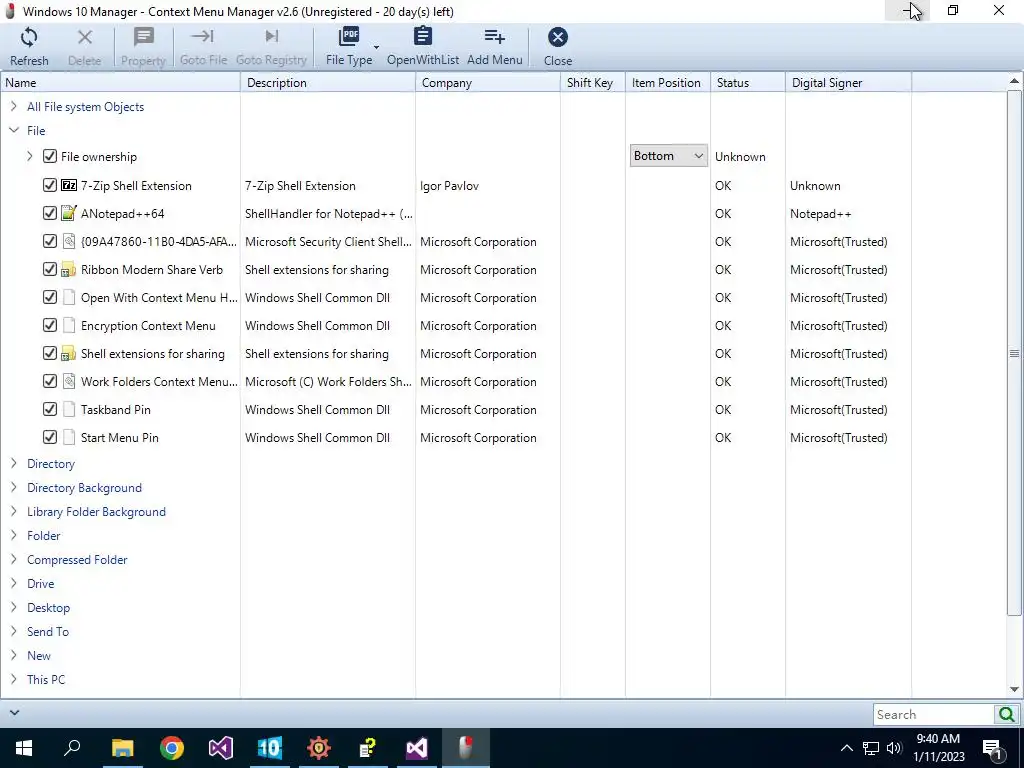The height and width of the screenshot is (768, 1024).
Task: Click the Goto Registry toolbar icon
Action: pyautogui.click(x=271, y=36)
